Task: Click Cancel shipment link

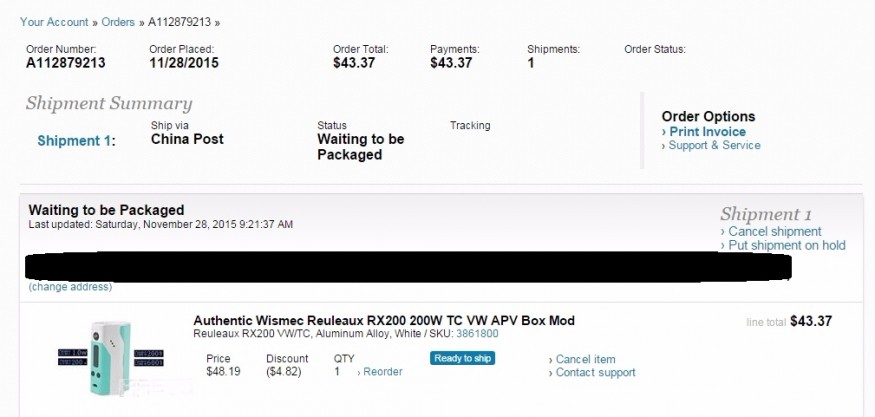Action: (775, 232)
